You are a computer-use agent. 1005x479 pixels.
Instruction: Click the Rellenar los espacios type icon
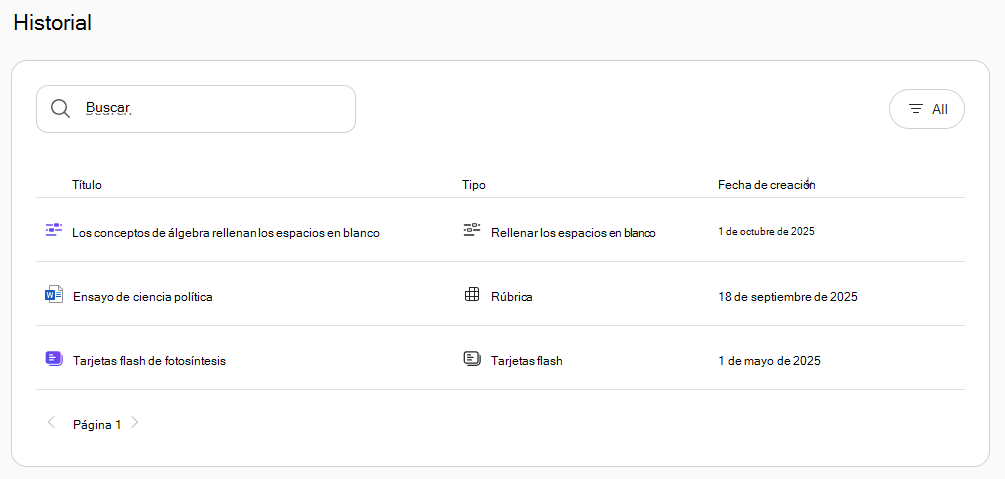(472, 230)
